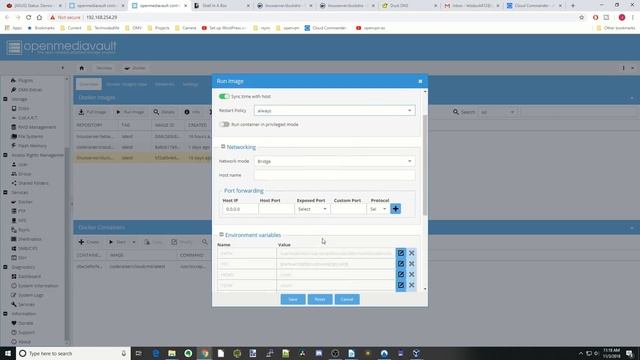This screenshot has width=640, height=360.
Task: Collapse the Services tree group
Action: pyautogui.click(x=5, y=192)
